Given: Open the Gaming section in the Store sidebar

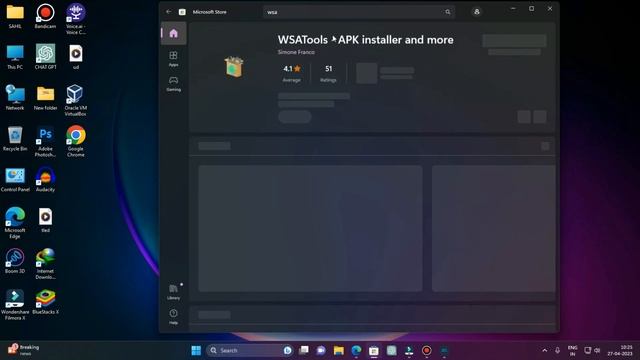Looking at the screenshot, I should [x=173, y=83].
